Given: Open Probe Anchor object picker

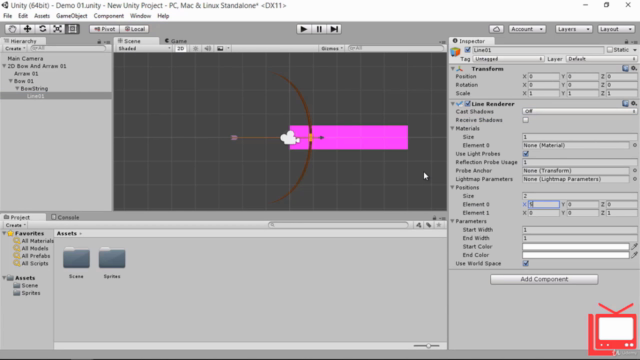Looking at the screenshot, I should [x=635, y=171].
